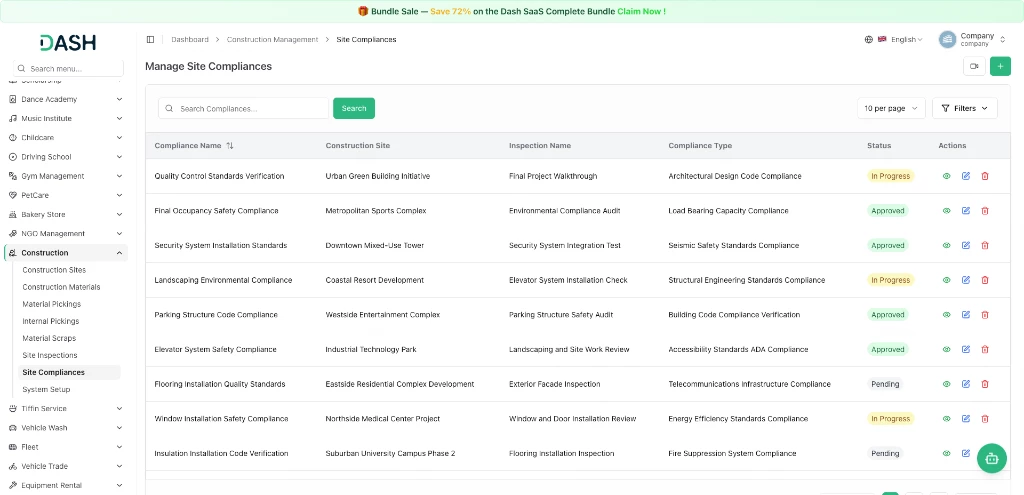Focus the Search Compliances input field

point(244,108)
